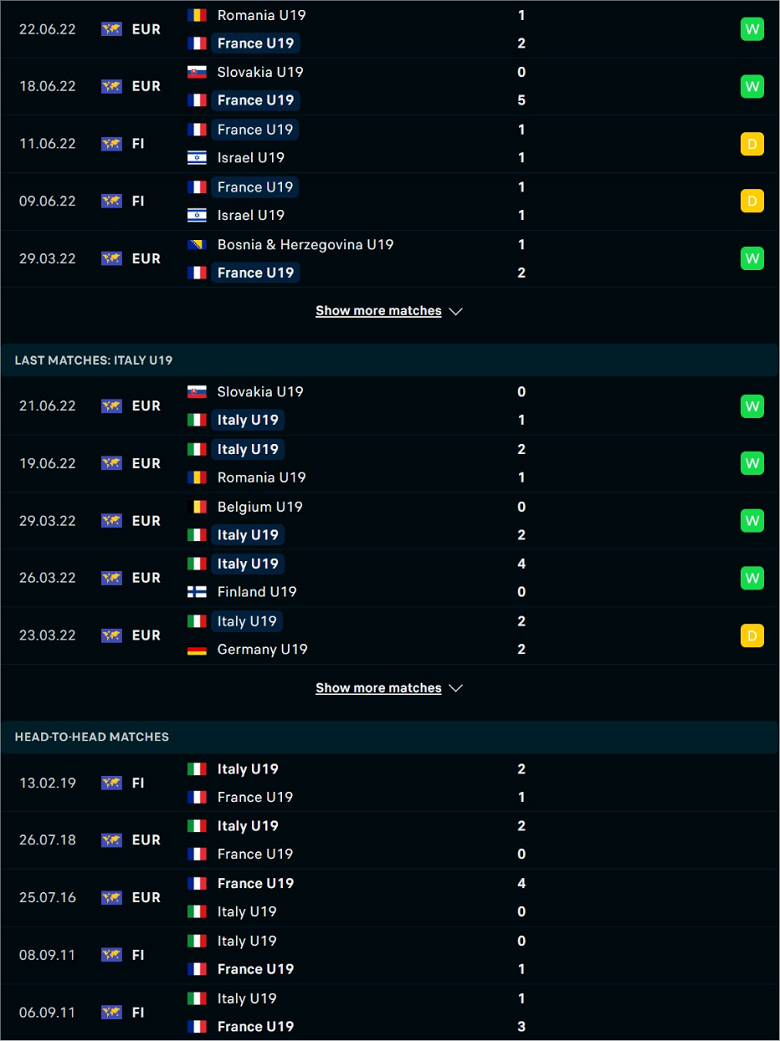The image size is (780, 1041).
Task: Open the Italy U19 vs Romania U19 match
Action: pyautogui.click(x=390, y=463)
